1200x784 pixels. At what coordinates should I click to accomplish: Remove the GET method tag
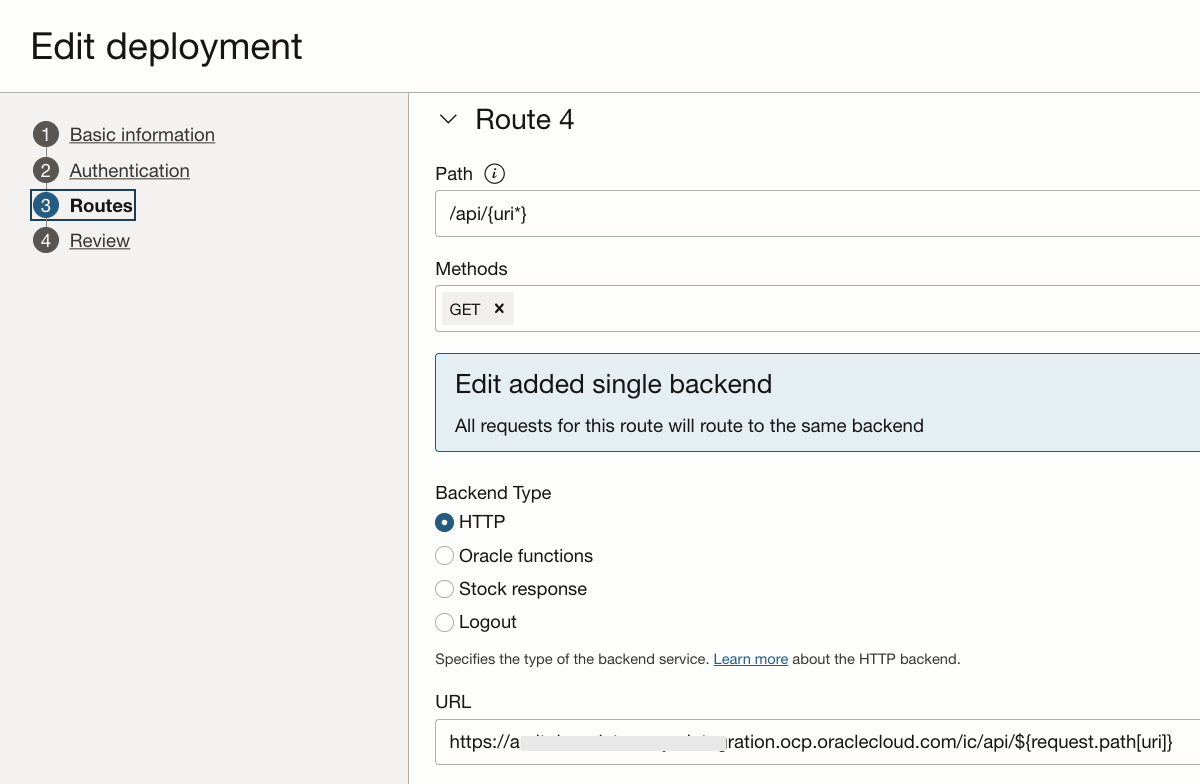pos(499,309)
